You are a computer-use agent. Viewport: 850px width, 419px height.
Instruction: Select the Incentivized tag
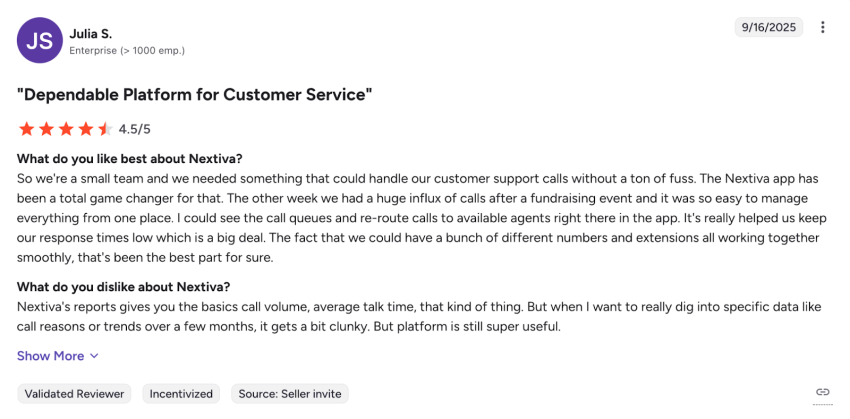181,394
